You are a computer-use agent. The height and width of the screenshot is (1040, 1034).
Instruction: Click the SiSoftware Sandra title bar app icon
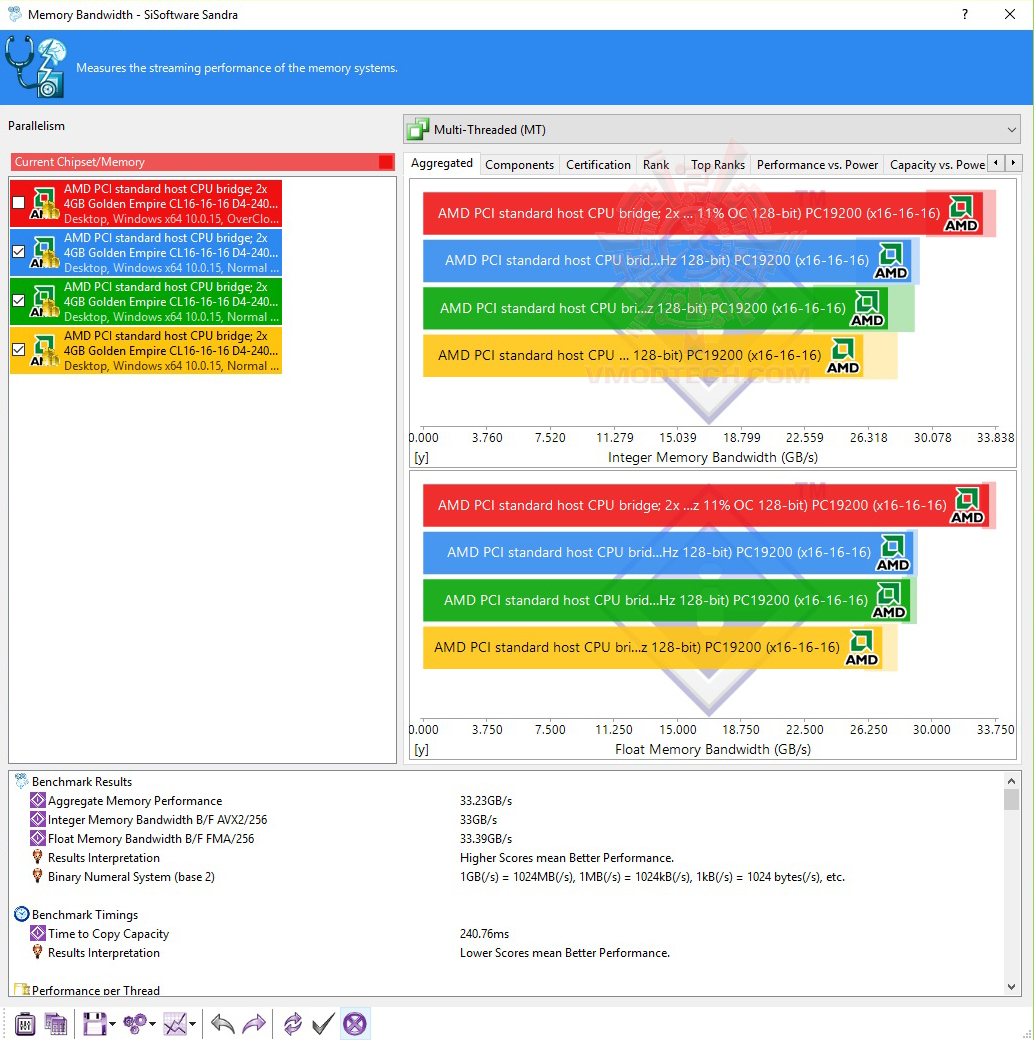coord(15,14)
